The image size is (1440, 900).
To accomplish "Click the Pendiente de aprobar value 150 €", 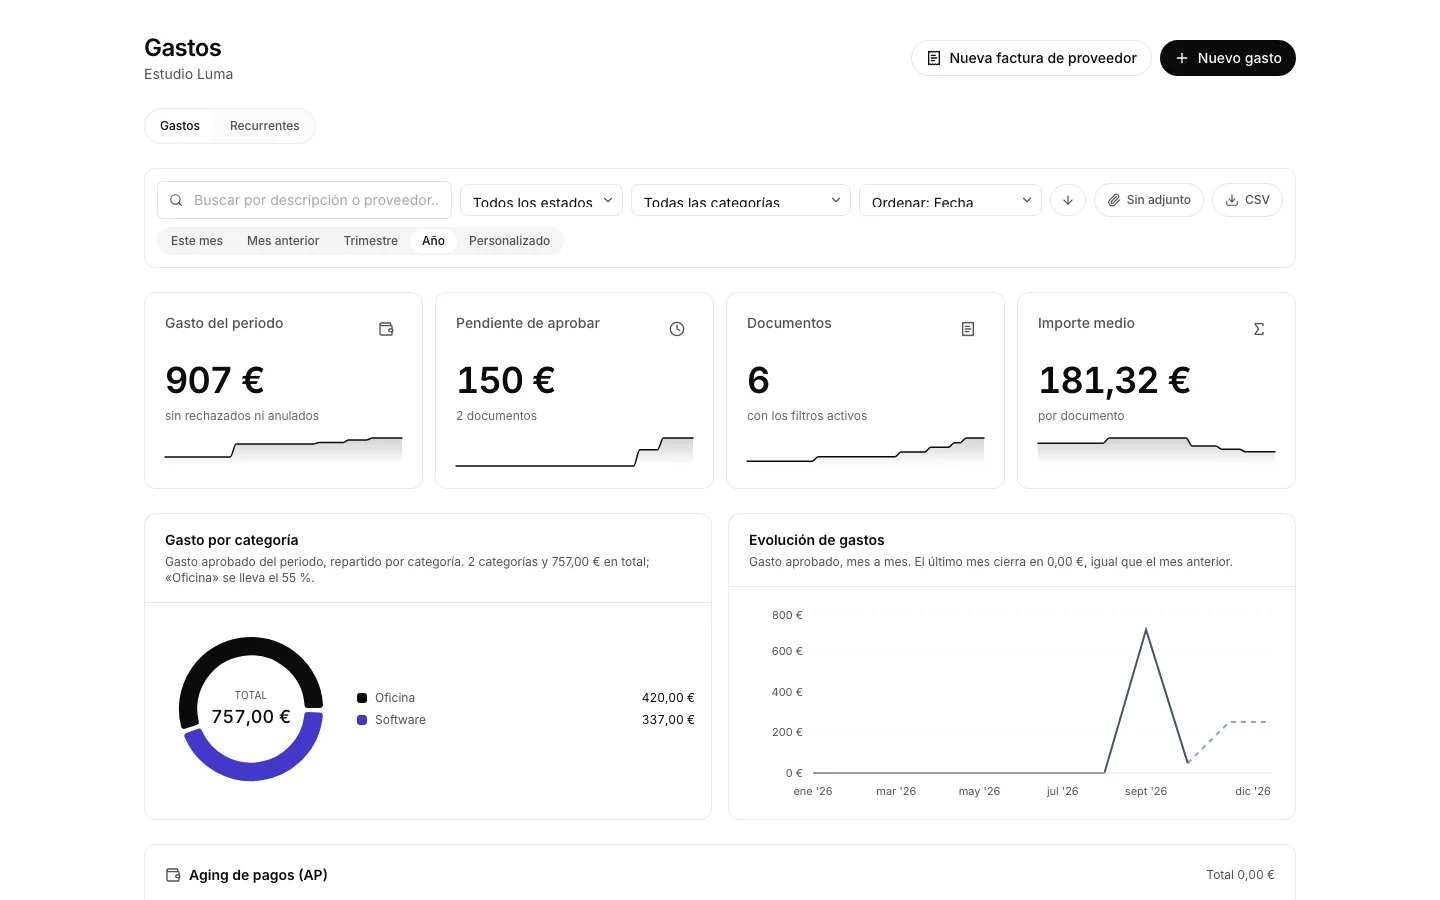I will click(x=506, y=380).
